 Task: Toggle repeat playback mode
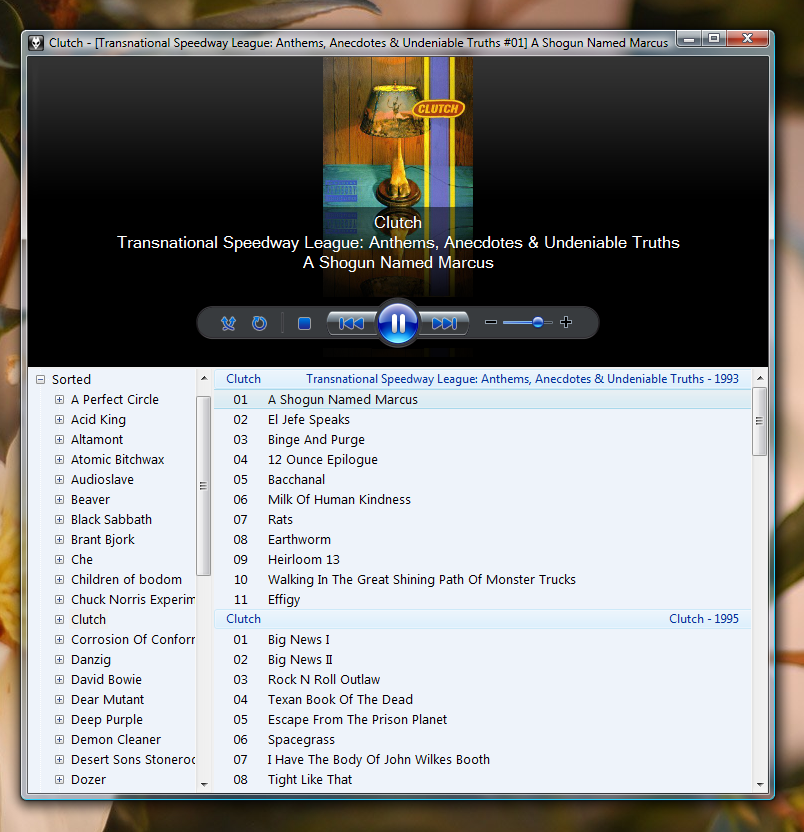(259, 323)
